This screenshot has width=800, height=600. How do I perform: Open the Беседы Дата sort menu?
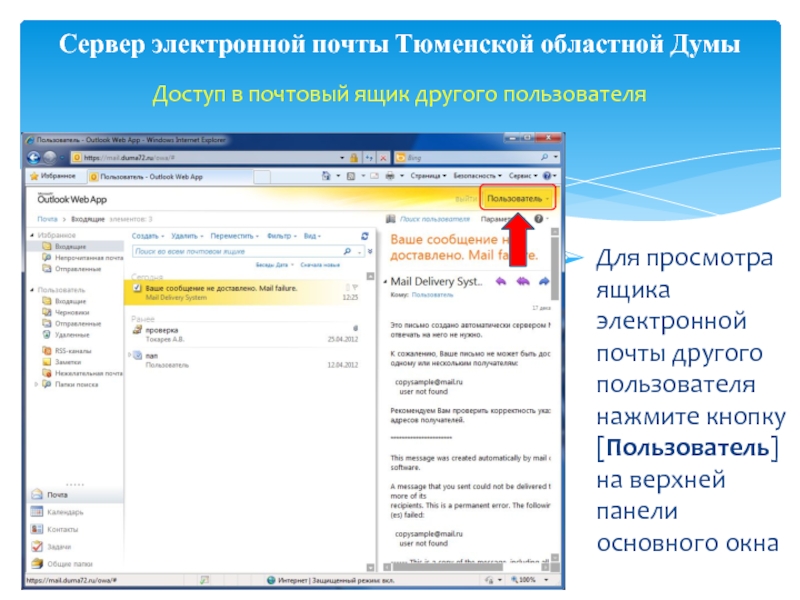274,265
